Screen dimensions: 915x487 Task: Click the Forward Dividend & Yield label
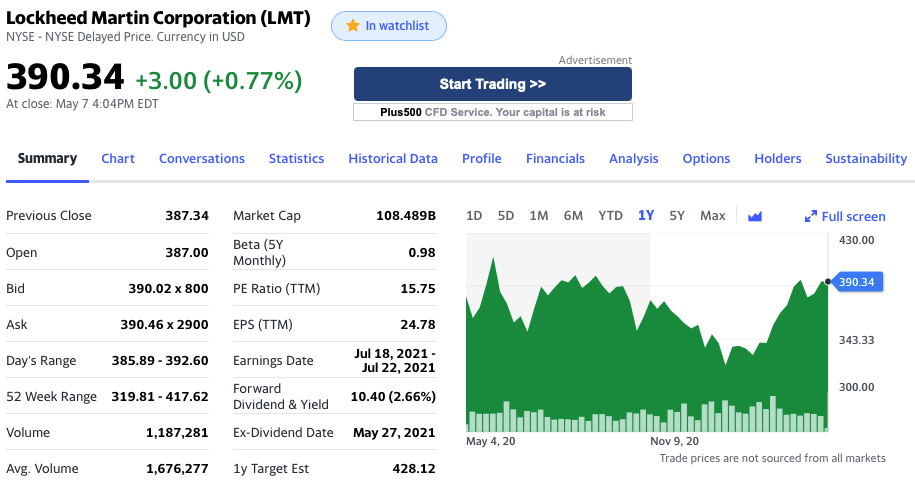(x=281, y=397)
